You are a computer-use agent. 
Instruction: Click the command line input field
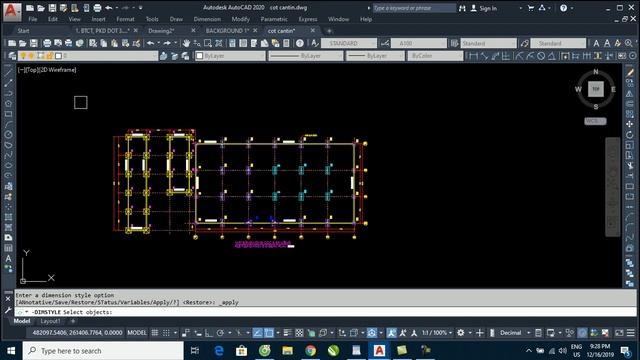click(325, 312)
